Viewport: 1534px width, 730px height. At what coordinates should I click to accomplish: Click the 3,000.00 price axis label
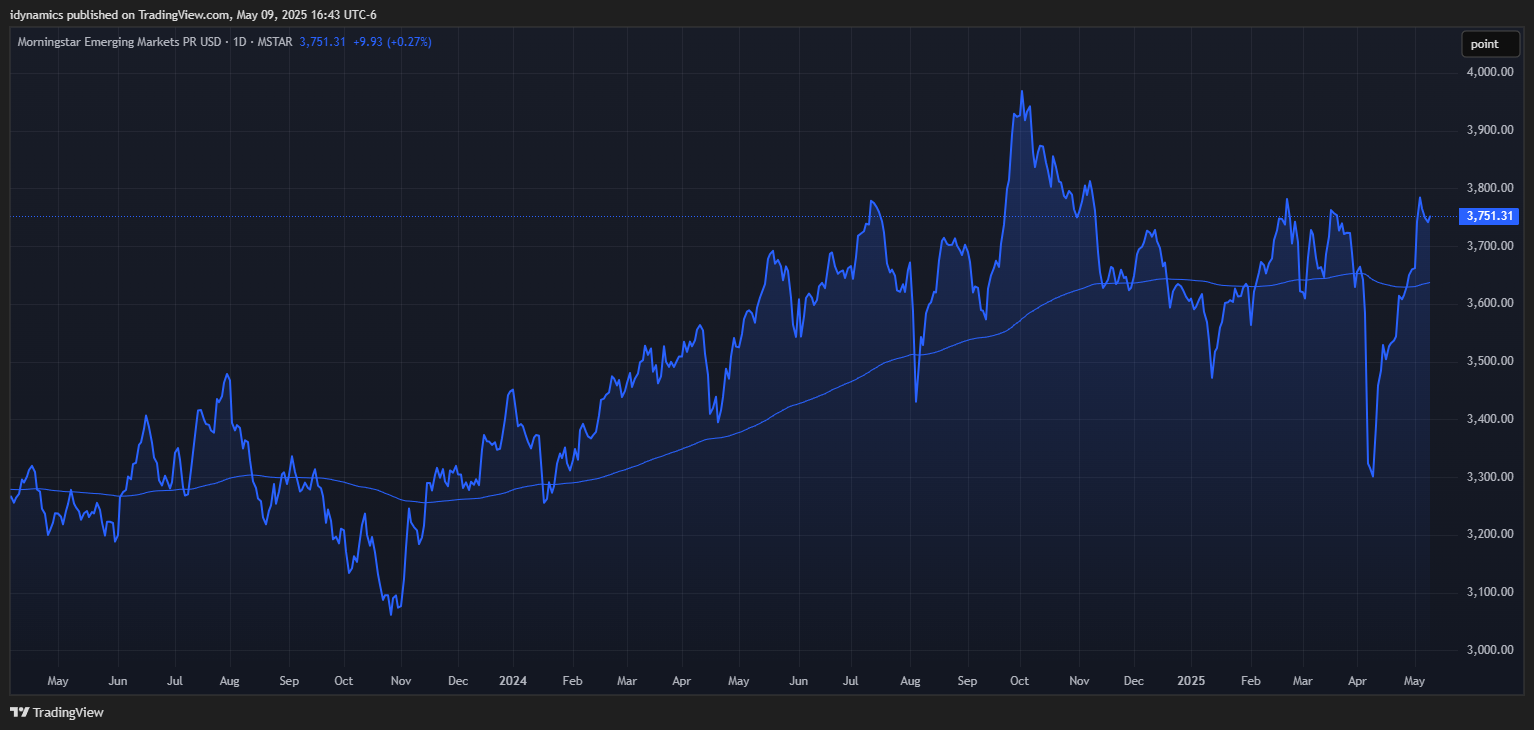(x=1490, y=650)
